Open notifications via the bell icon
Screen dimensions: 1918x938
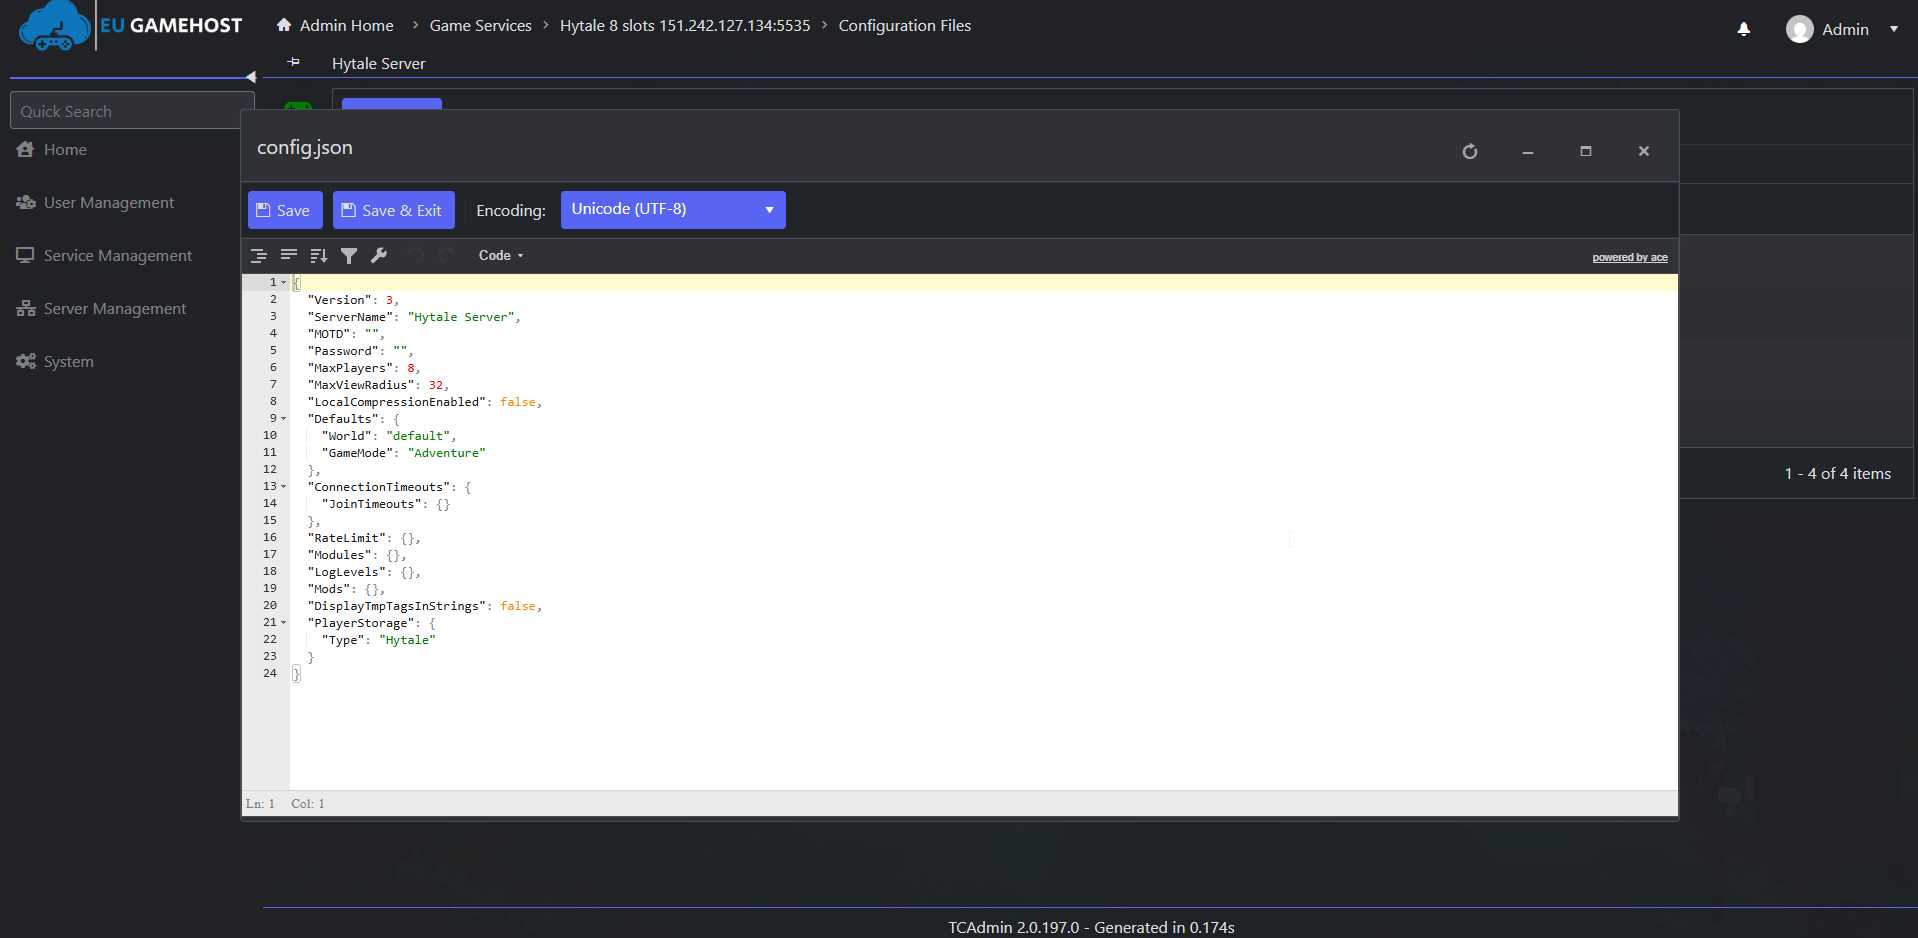pyautogui.click(x=1743, y=29)
